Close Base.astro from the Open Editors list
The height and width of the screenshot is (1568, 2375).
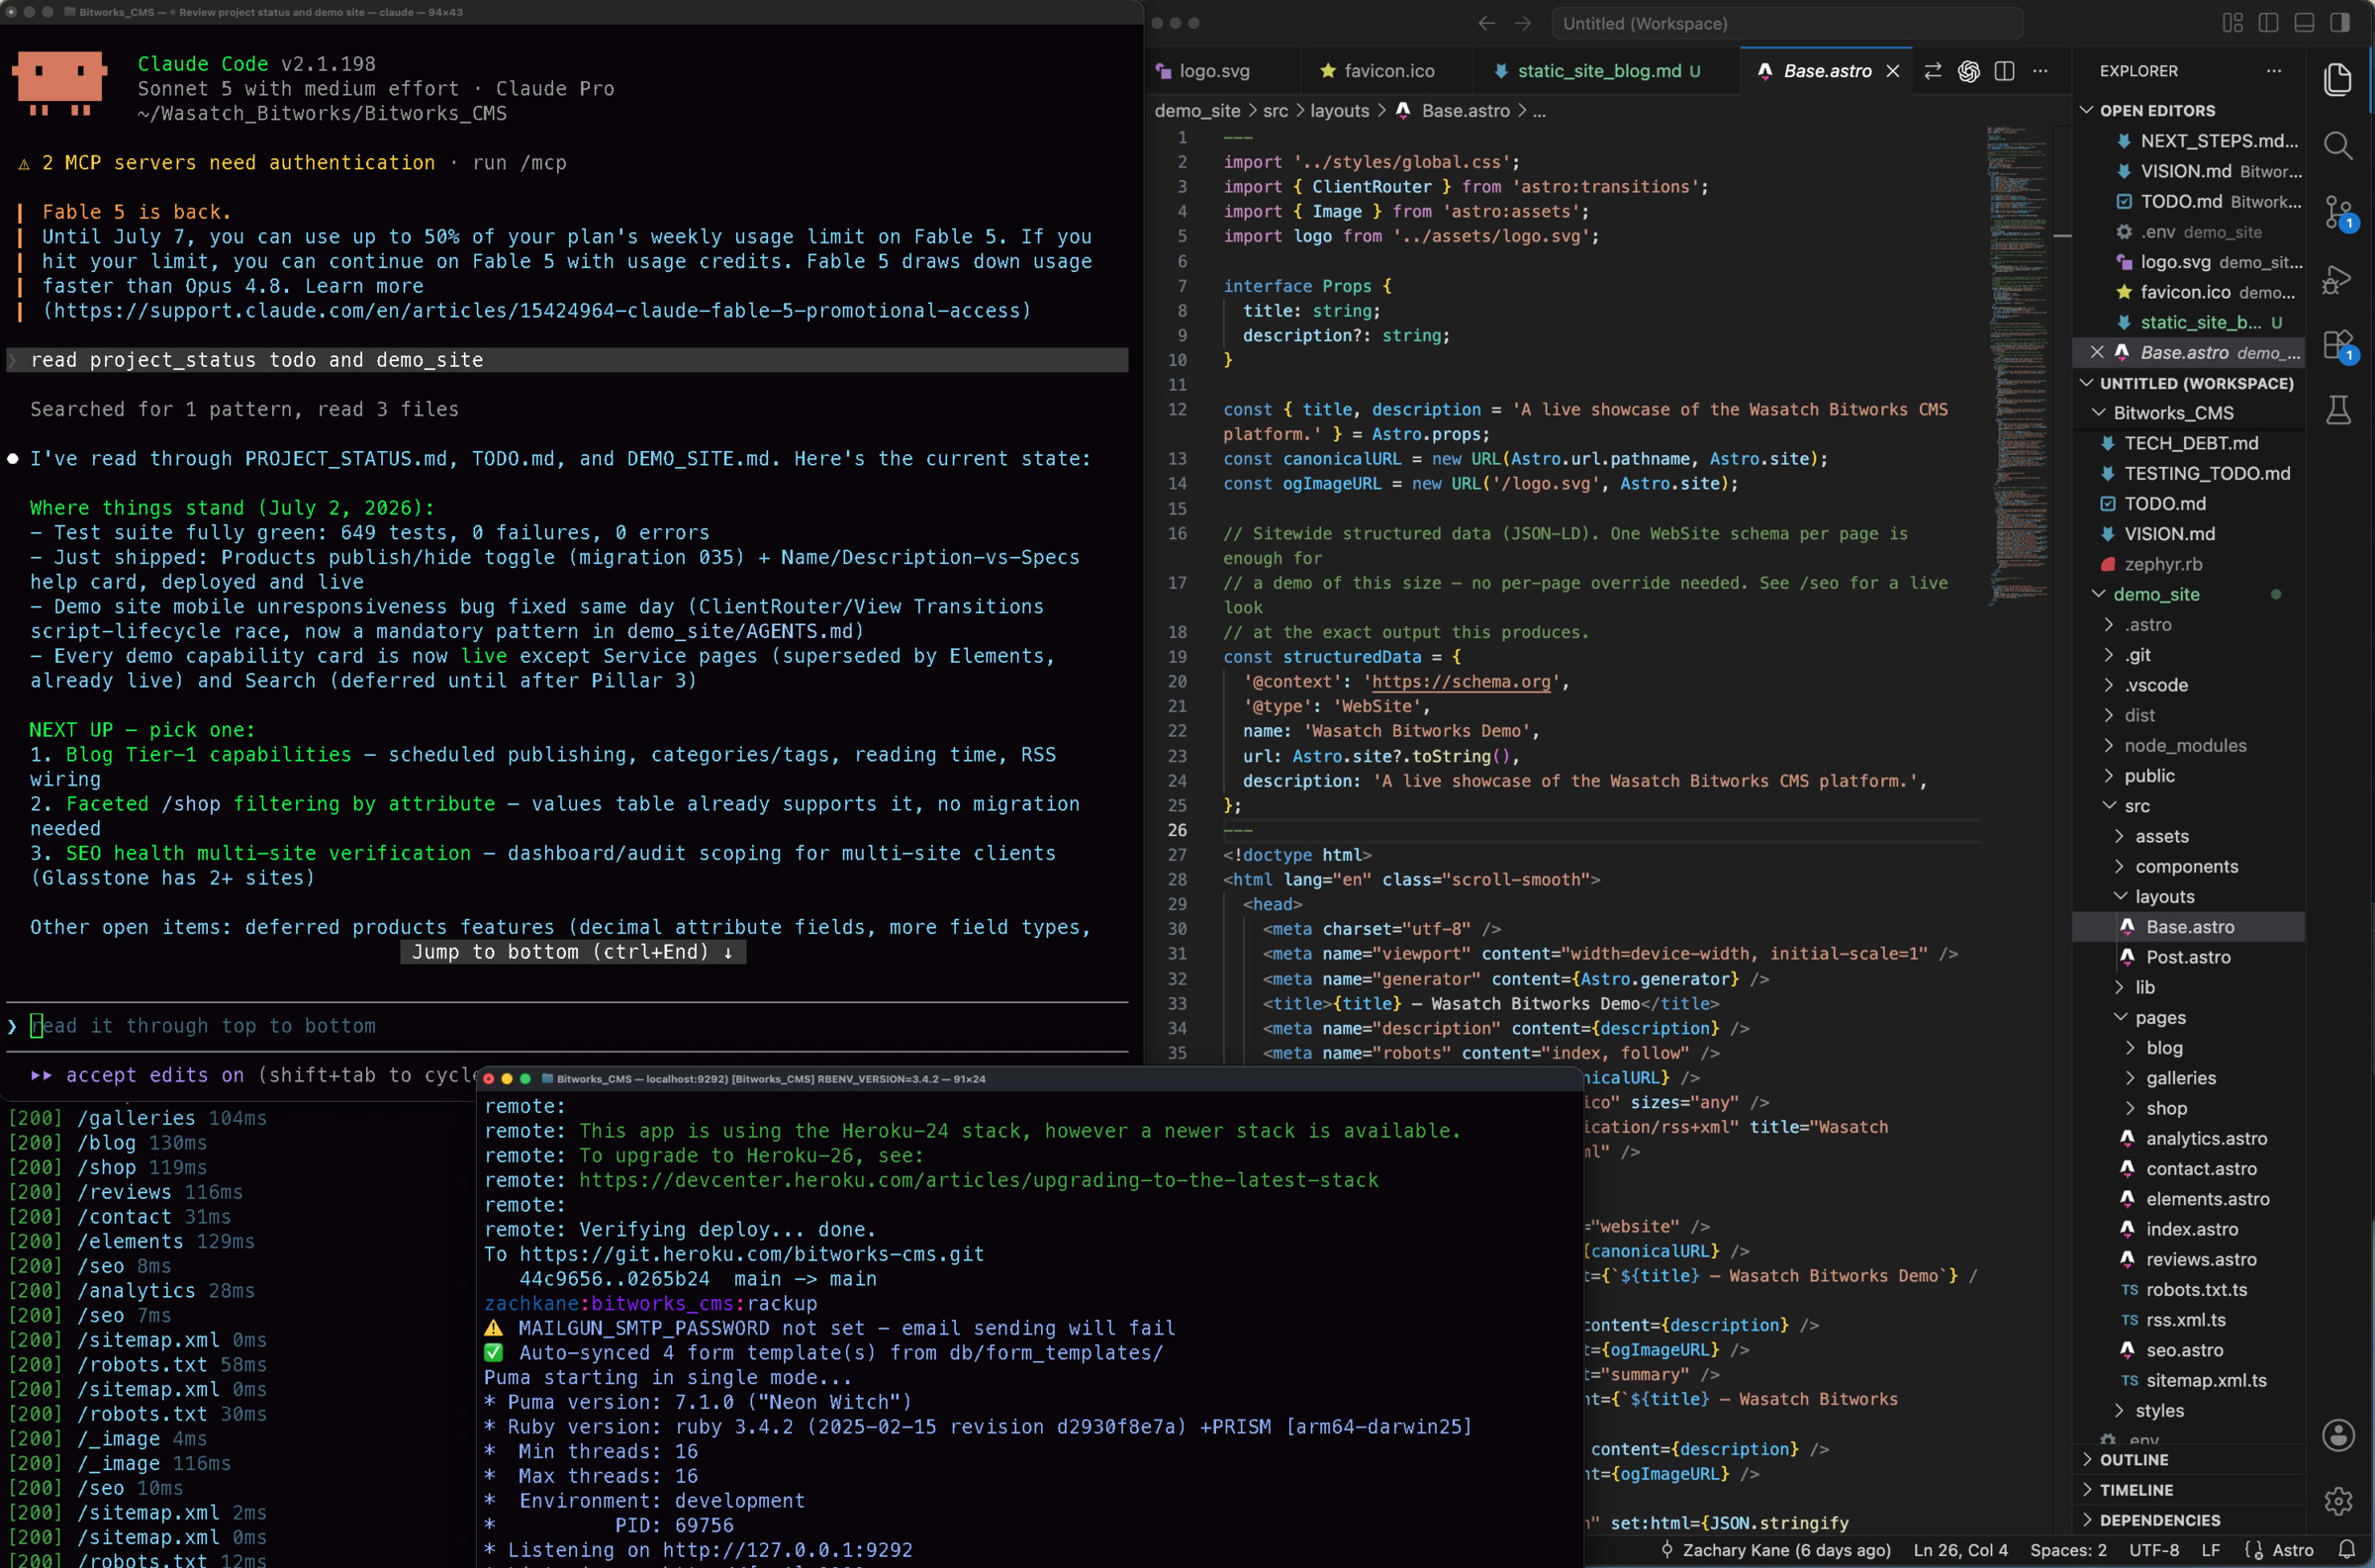[x=2097, y=352]
